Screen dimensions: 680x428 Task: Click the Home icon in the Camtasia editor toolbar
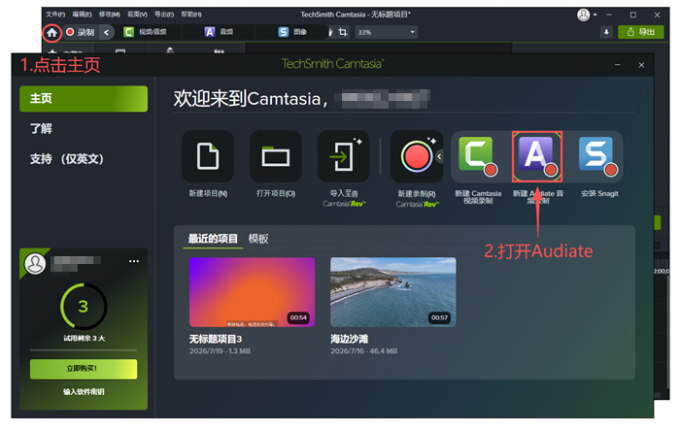point(52,33)
